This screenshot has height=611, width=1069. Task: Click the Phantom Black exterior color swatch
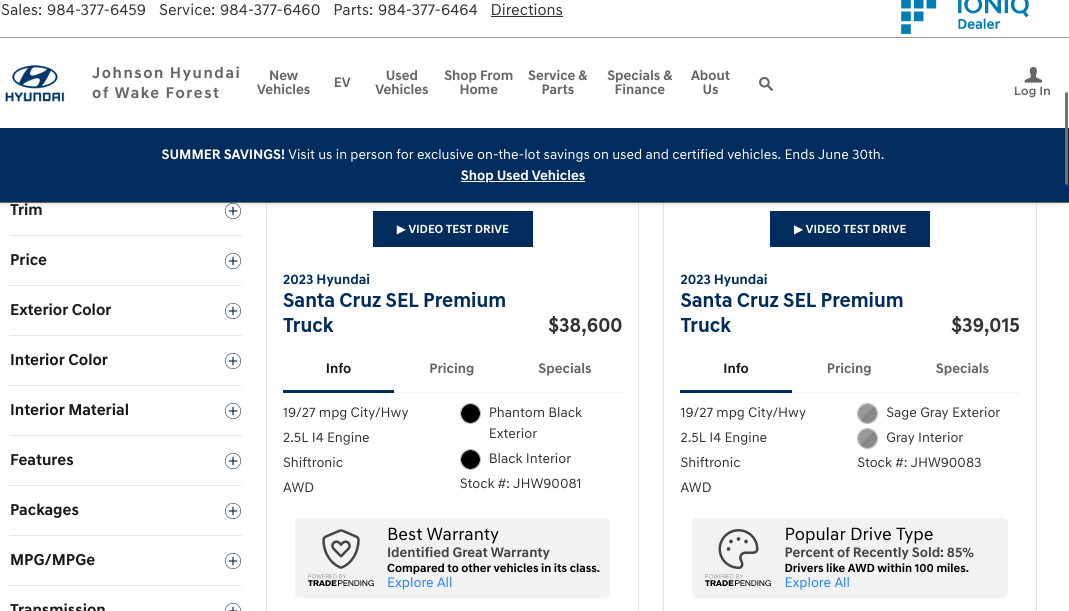[x=470, y=414]
